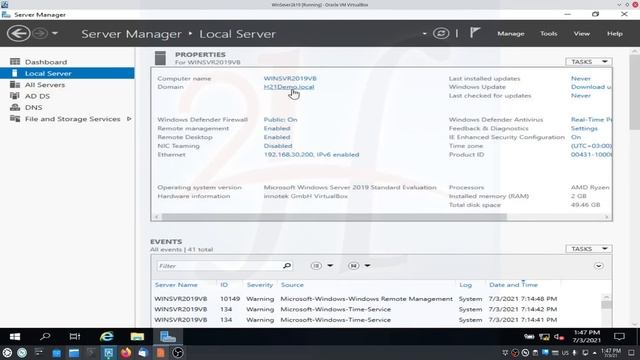This screenshot has width=640, height=360.
Task: Open the Notifications flag icon
Action: [x=474, y=33]
